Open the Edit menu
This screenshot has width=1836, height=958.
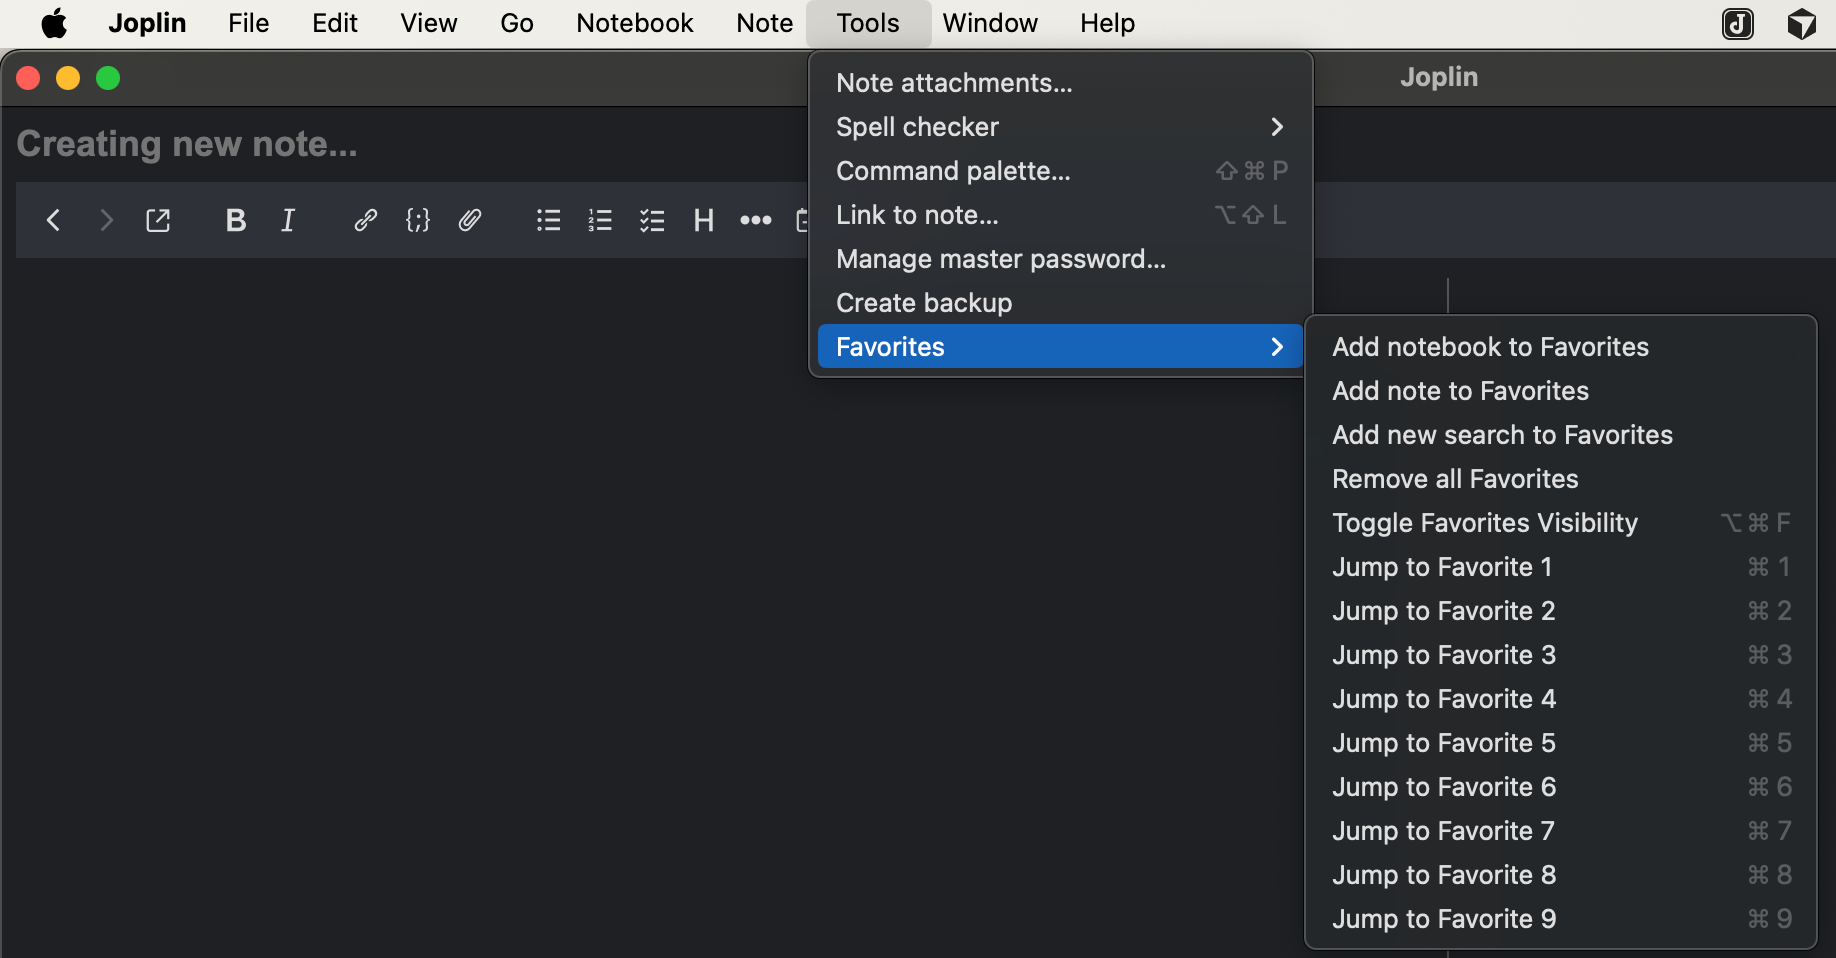335,23
